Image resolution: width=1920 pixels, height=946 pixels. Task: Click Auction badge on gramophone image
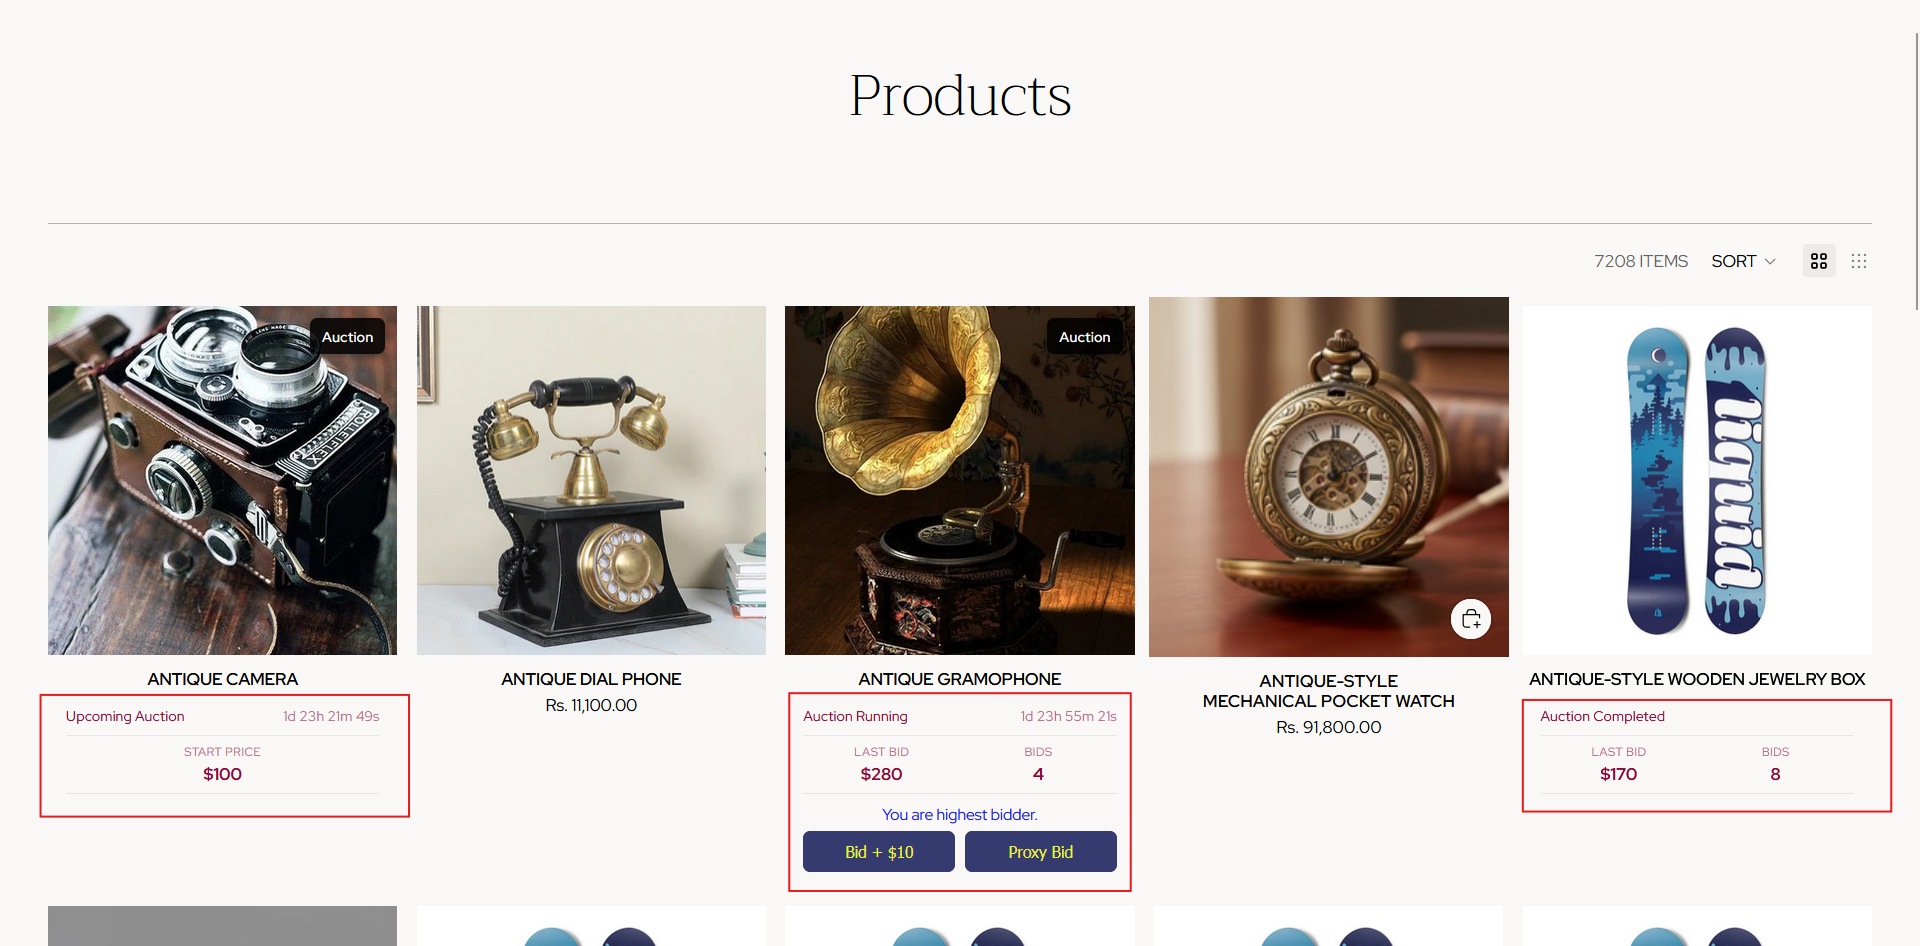pos(1085,337)
